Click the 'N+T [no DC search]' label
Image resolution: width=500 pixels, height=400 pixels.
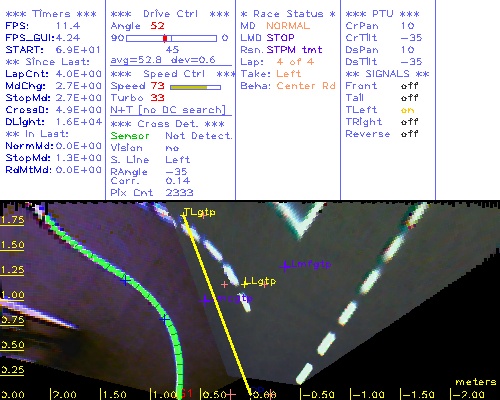[168, 110]
